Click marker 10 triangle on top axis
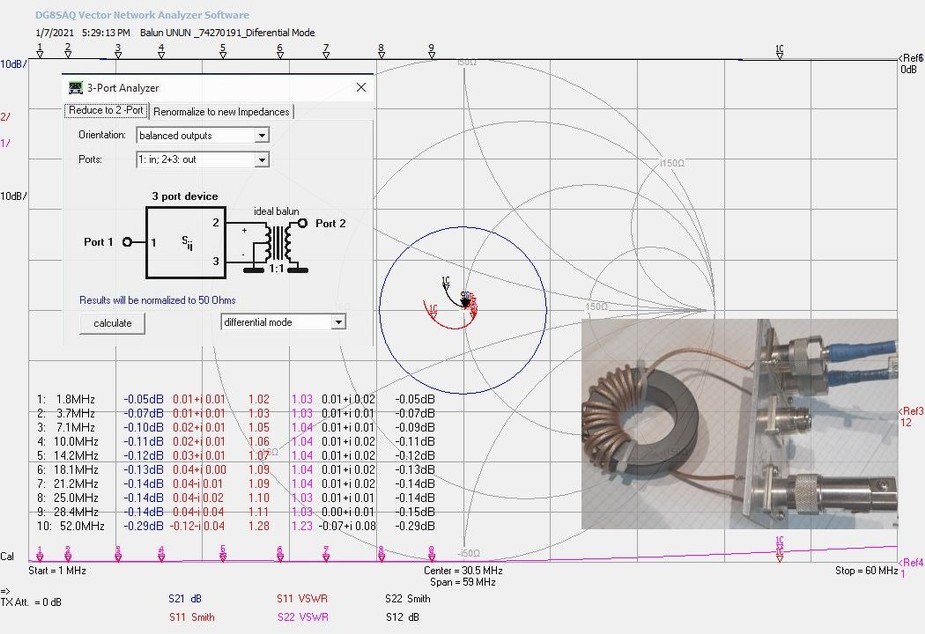Image resolution: width=925 pixels, height=634 pixels. pos(780,56)
